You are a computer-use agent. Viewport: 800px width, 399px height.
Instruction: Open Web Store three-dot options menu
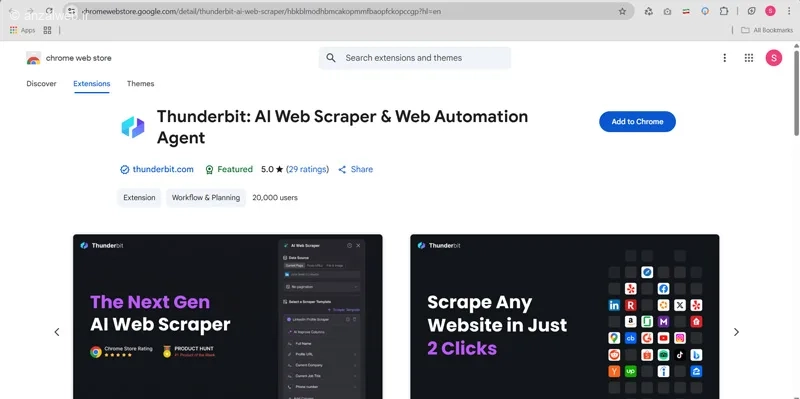pos(724,58)
